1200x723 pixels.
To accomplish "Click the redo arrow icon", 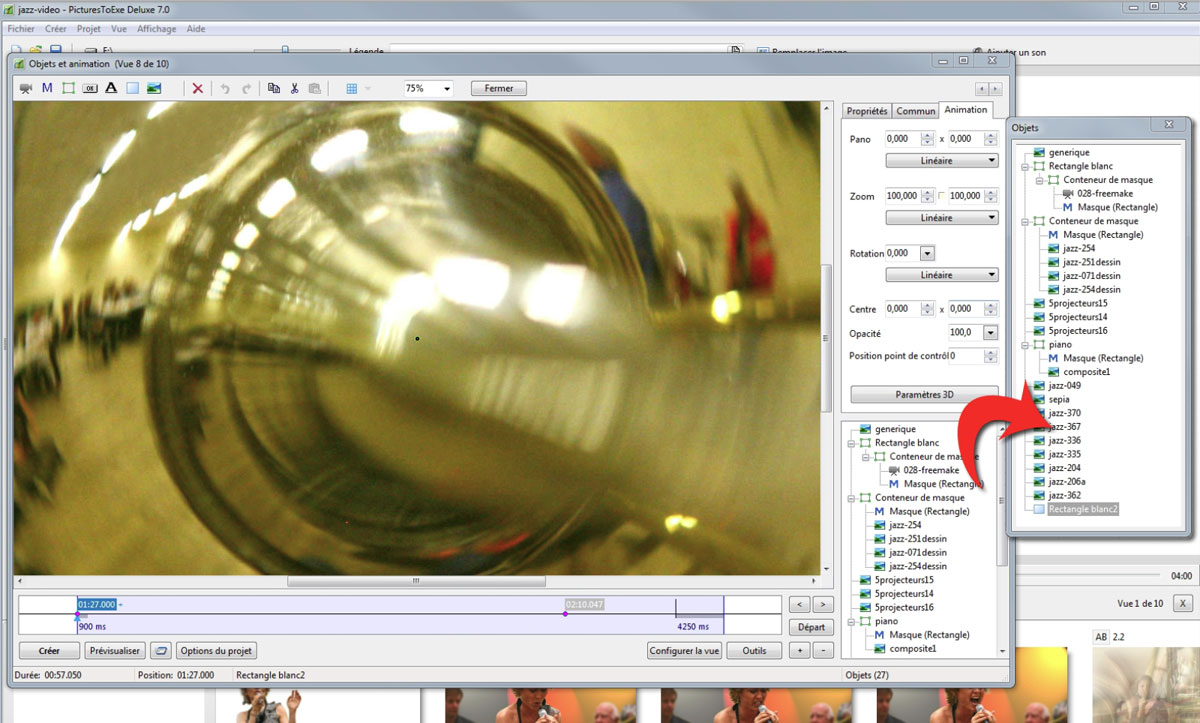I will (246, 88).
